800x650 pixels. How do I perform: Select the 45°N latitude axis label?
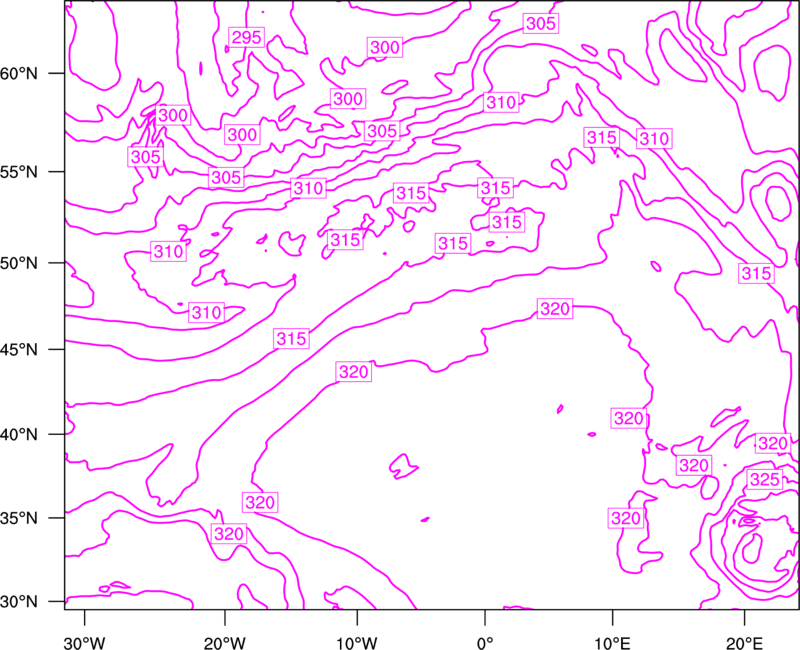pos(19,349)
